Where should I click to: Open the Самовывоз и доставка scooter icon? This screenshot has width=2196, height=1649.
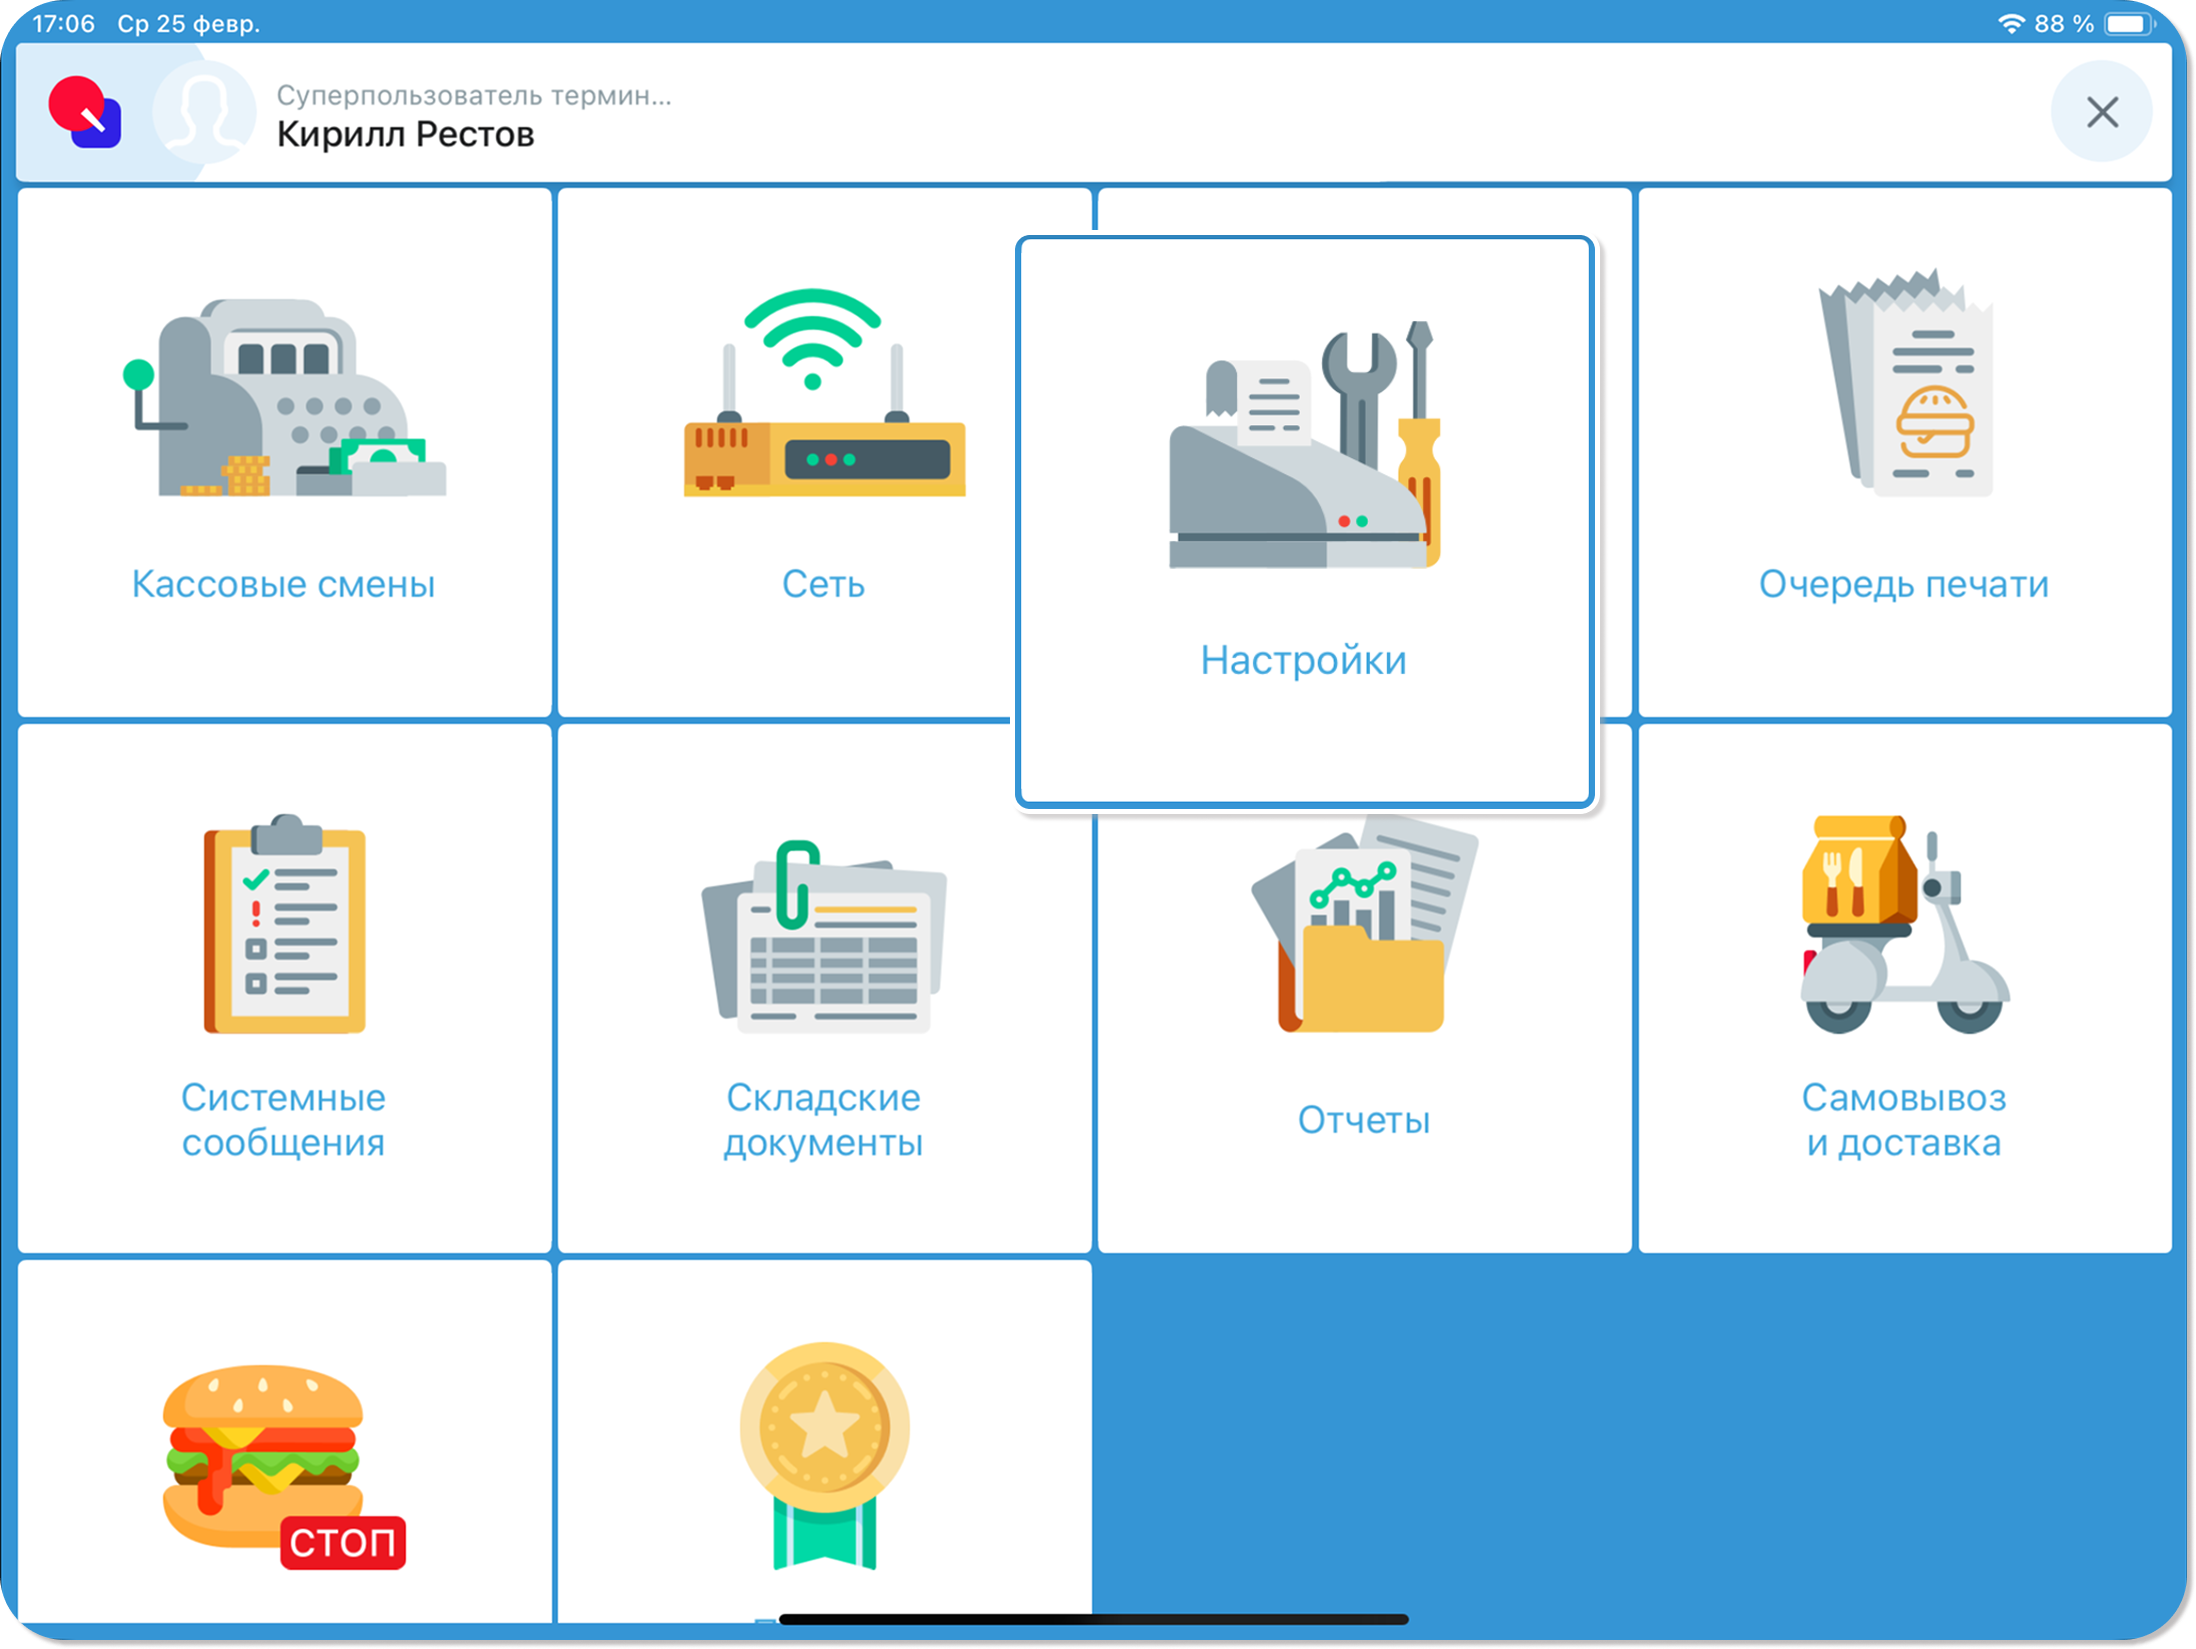(1904, 925)
